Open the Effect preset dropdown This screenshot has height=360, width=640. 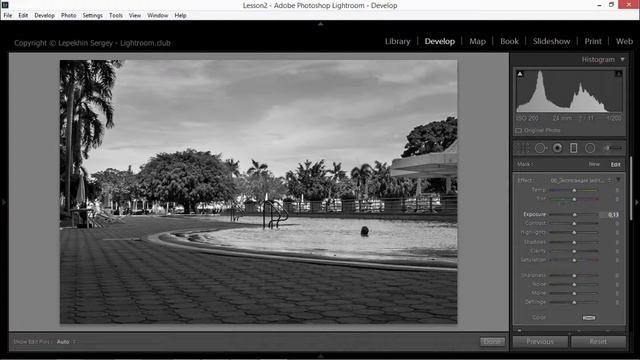click(x=578, y=180)
